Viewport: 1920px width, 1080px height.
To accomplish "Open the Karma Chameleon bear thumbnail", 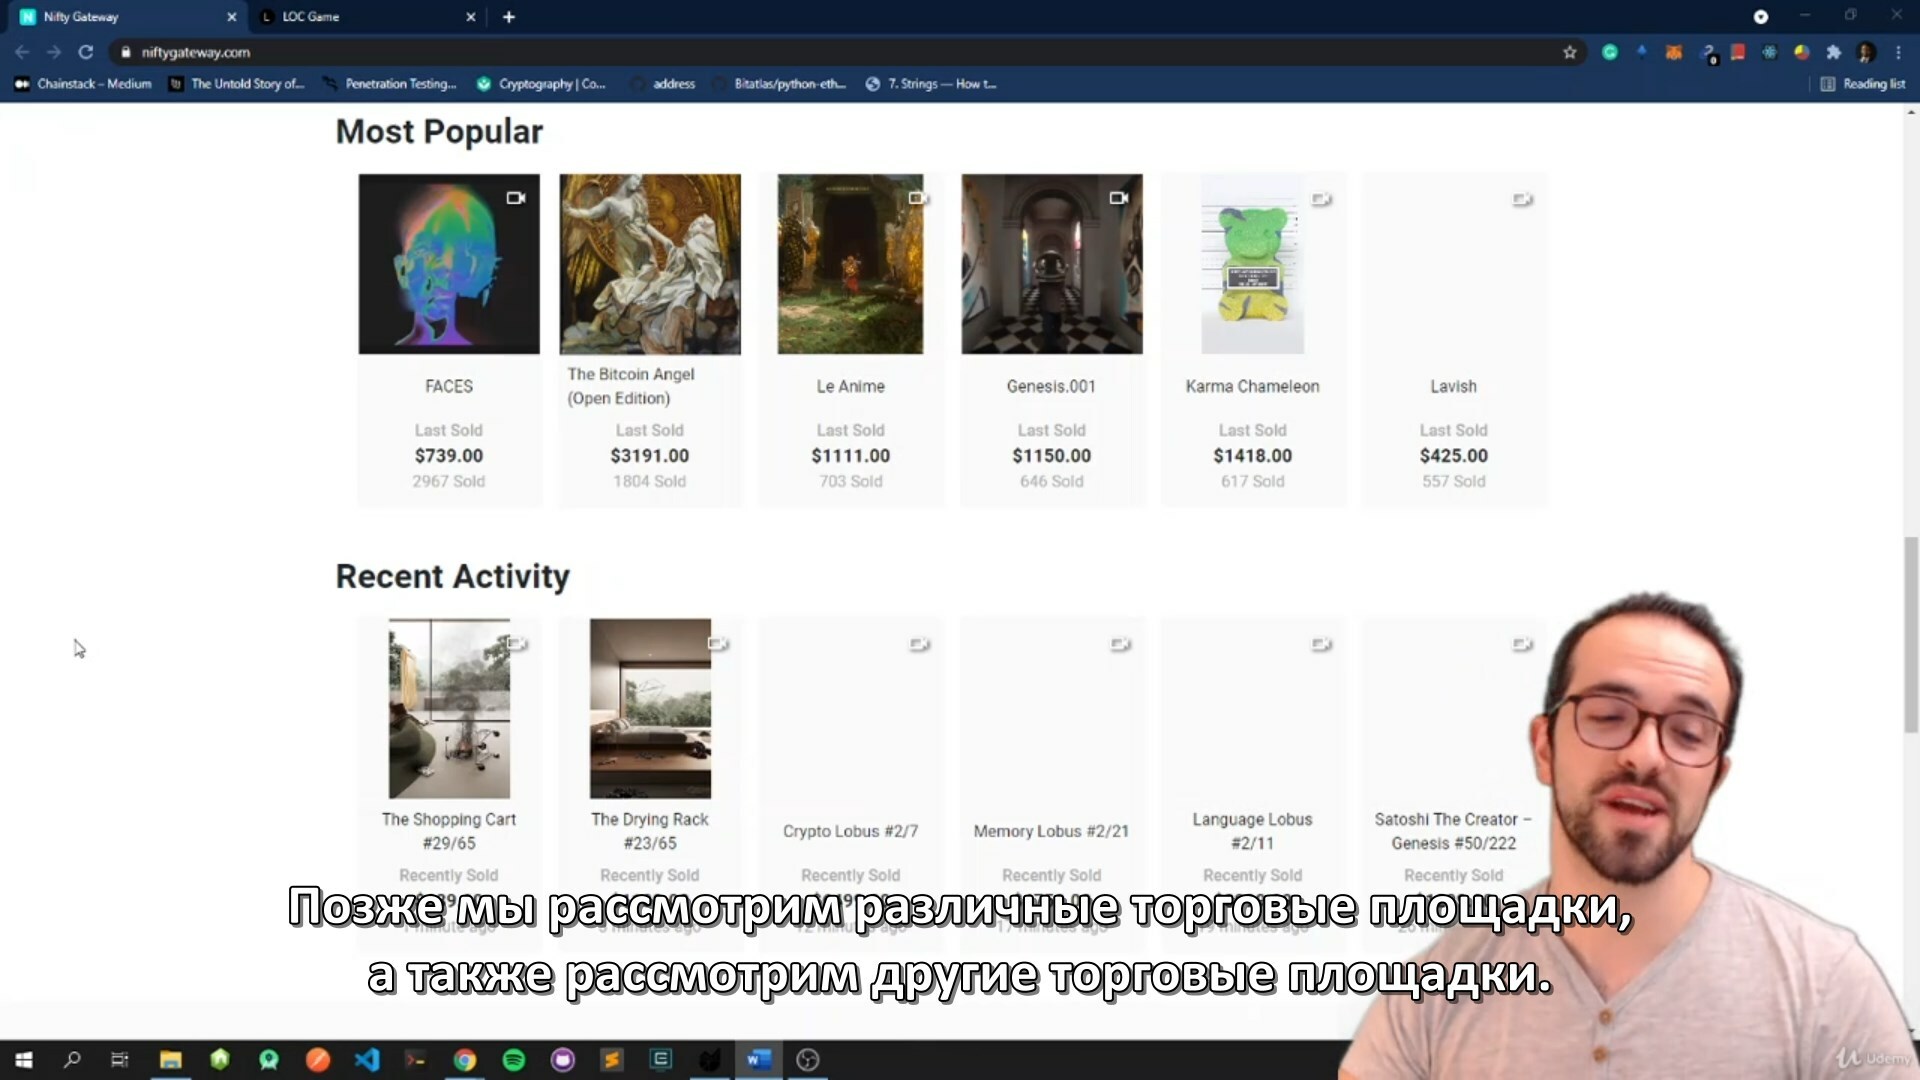I will coord(1253,264).
